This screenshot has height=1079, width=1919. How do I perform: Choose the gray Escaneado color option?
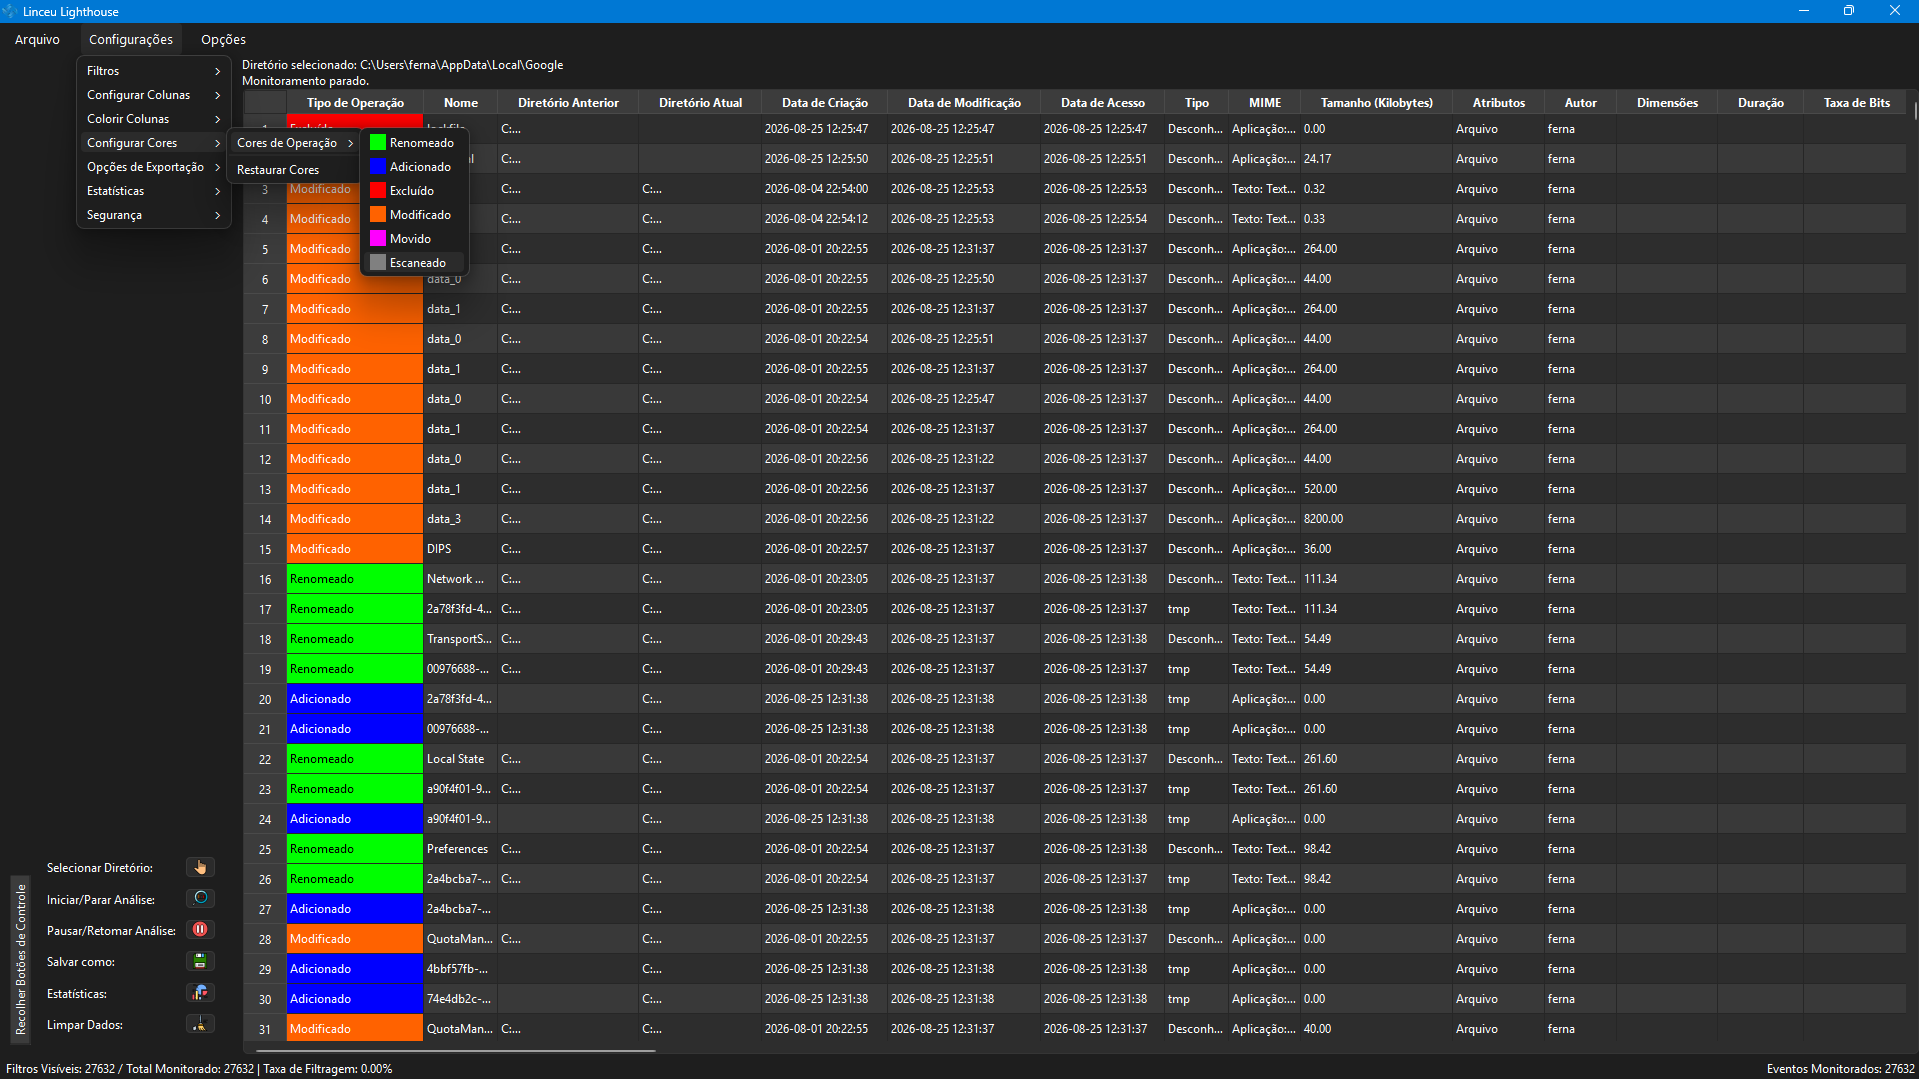tap(414, 263)
